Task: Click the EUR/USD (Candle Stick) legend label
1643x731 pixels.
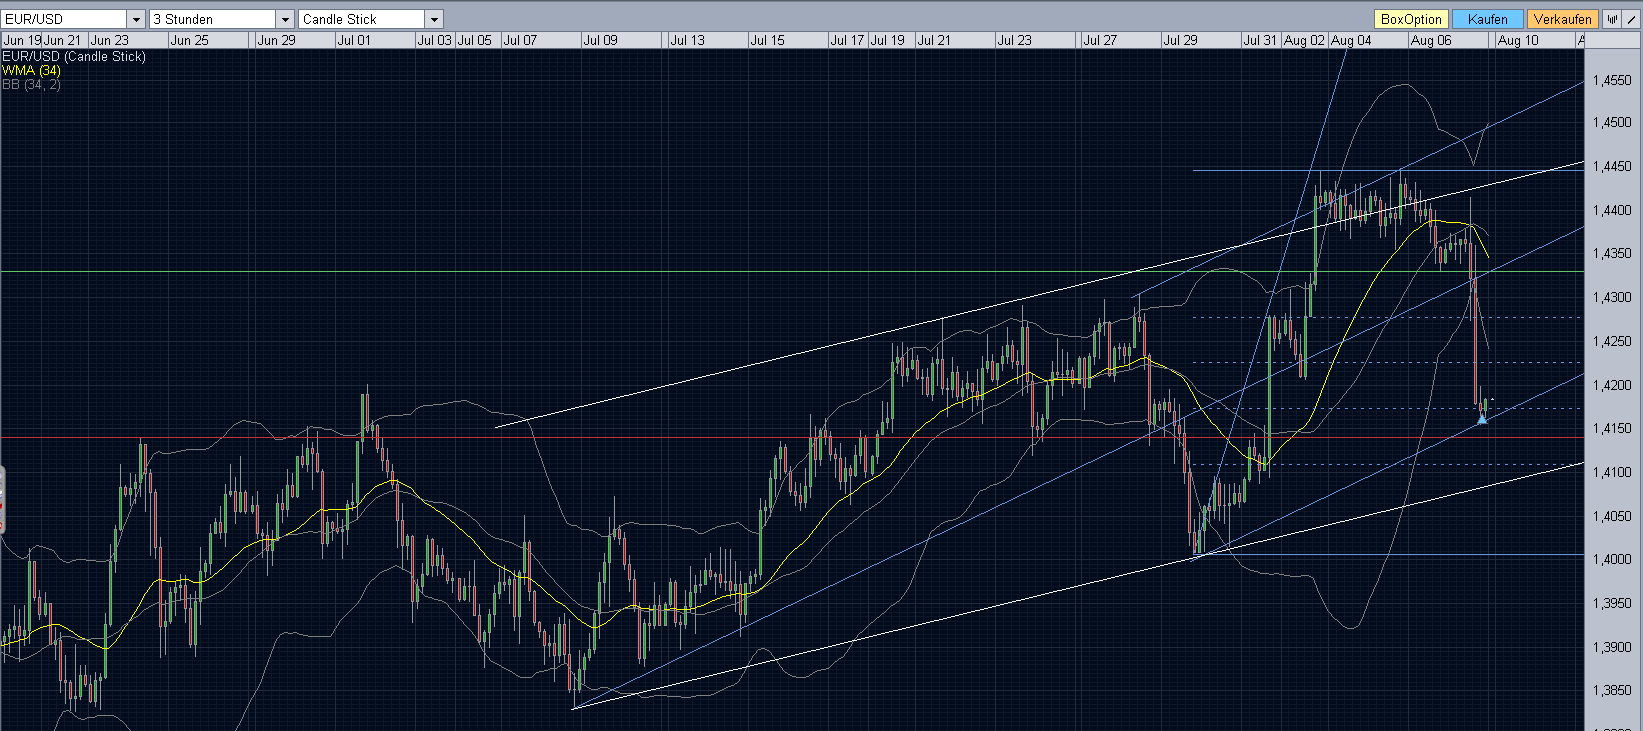Action: [x=74, y=57]
